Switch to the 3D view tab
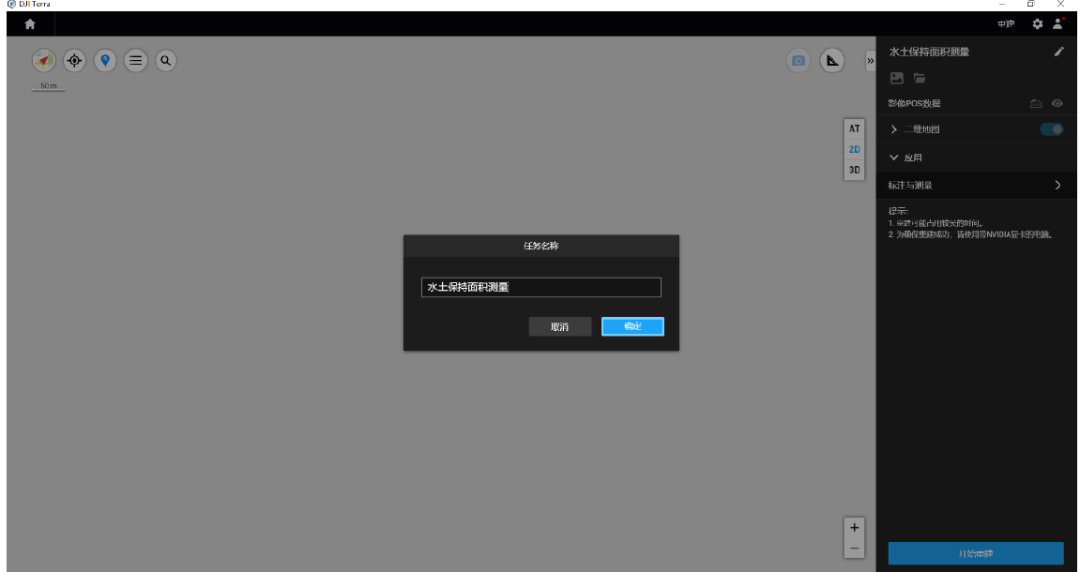This screenshot has height=572, width=1080. tap(854, 170)
